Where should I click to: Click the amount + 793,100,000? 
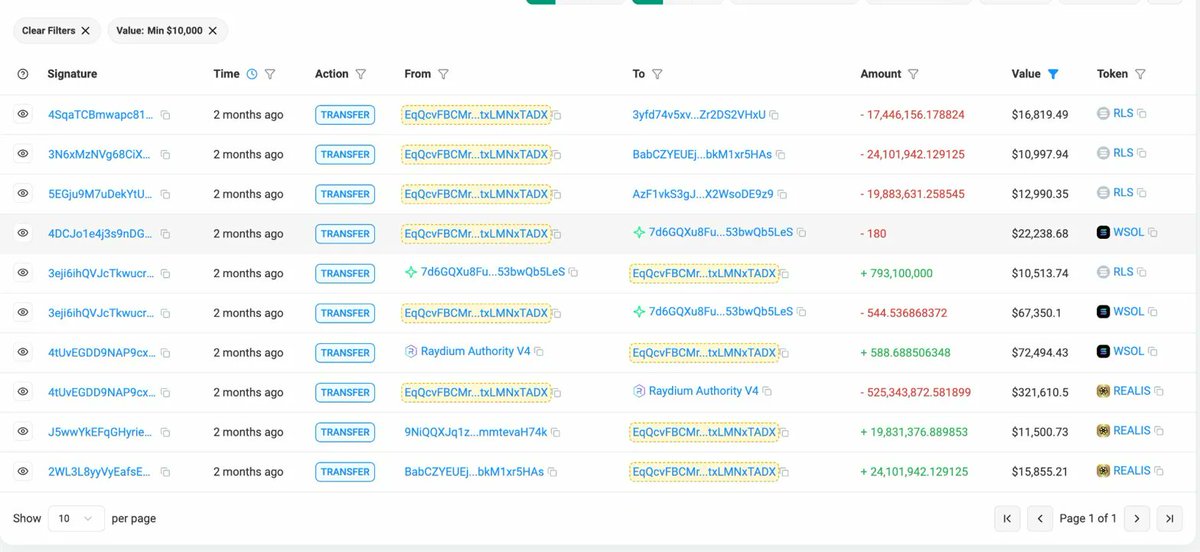point(896,273)
